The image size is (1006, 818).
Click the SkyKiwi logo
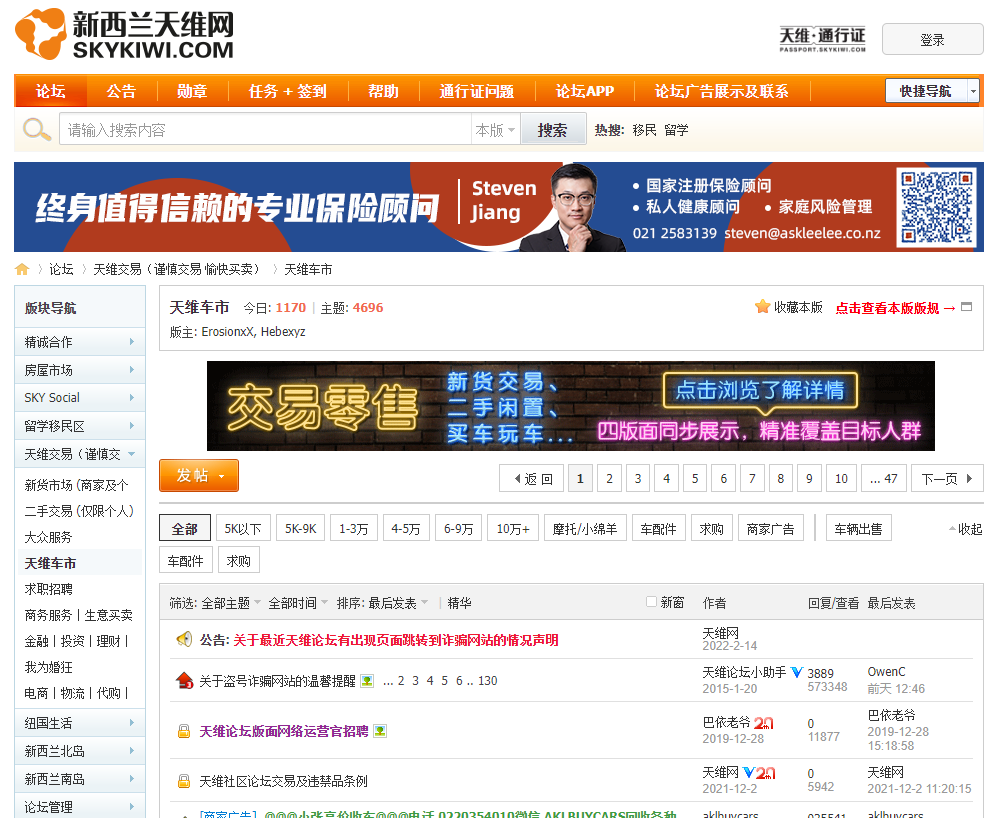pyautogui.click(x=125, y=34)
